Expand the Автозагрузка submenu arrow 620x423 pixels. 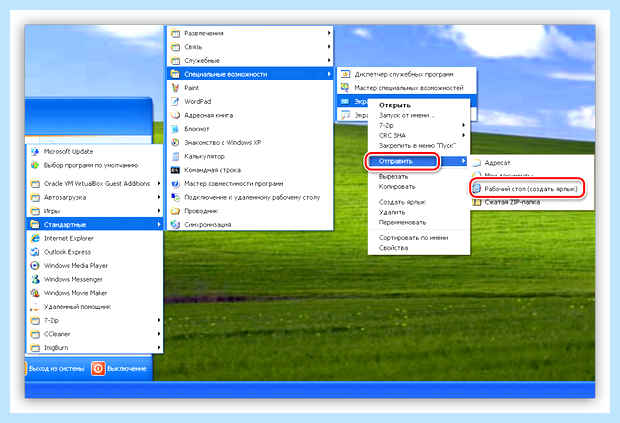pos(159,197)
